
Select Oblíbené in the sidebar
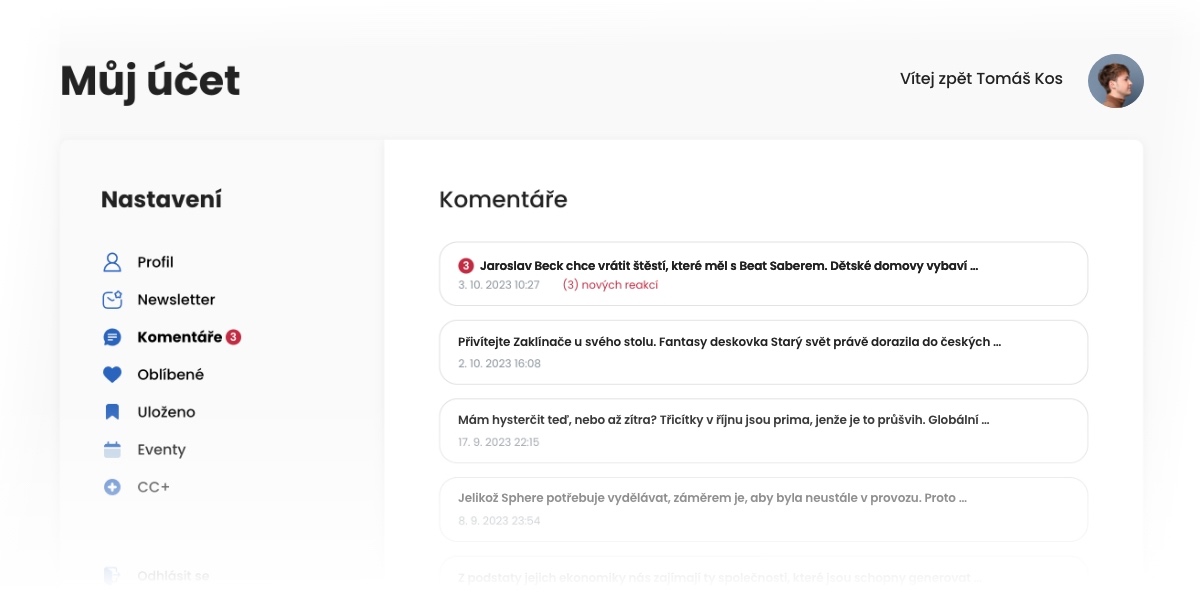coord(171,375)
